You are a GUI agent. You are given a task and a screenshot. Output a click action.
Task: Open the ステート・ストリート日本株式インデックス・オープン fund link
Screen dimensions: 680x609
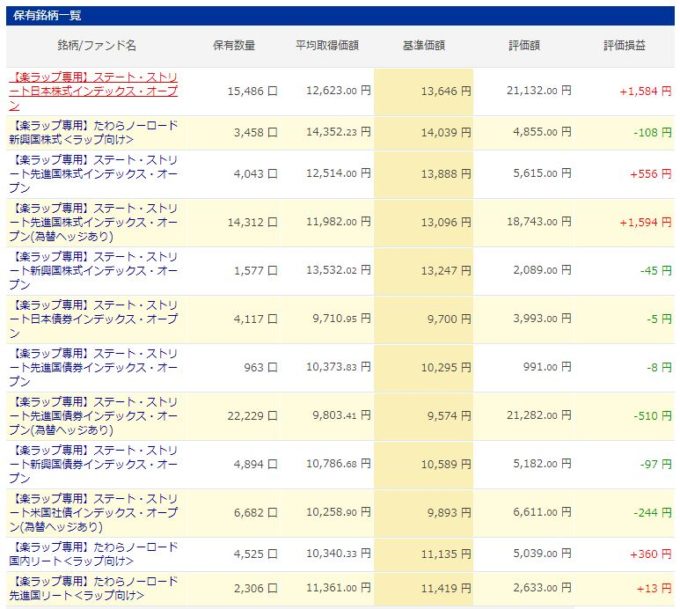pos(93,91)
